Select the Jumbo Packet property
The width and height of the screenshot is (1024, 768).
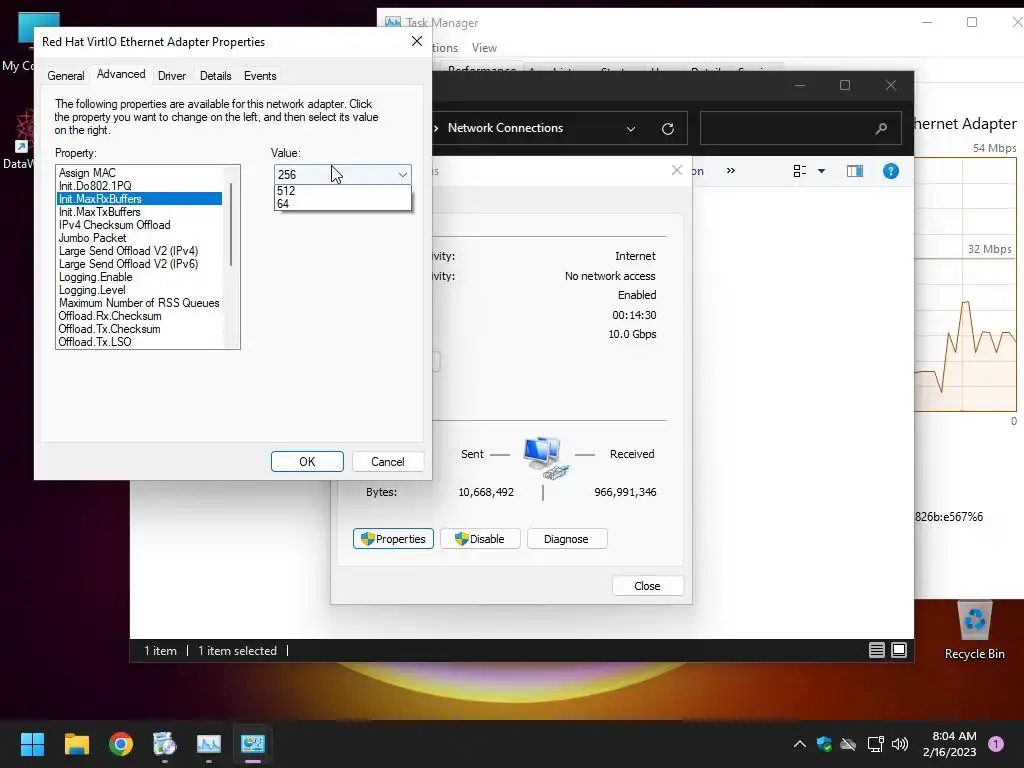[x=140, y=238]
